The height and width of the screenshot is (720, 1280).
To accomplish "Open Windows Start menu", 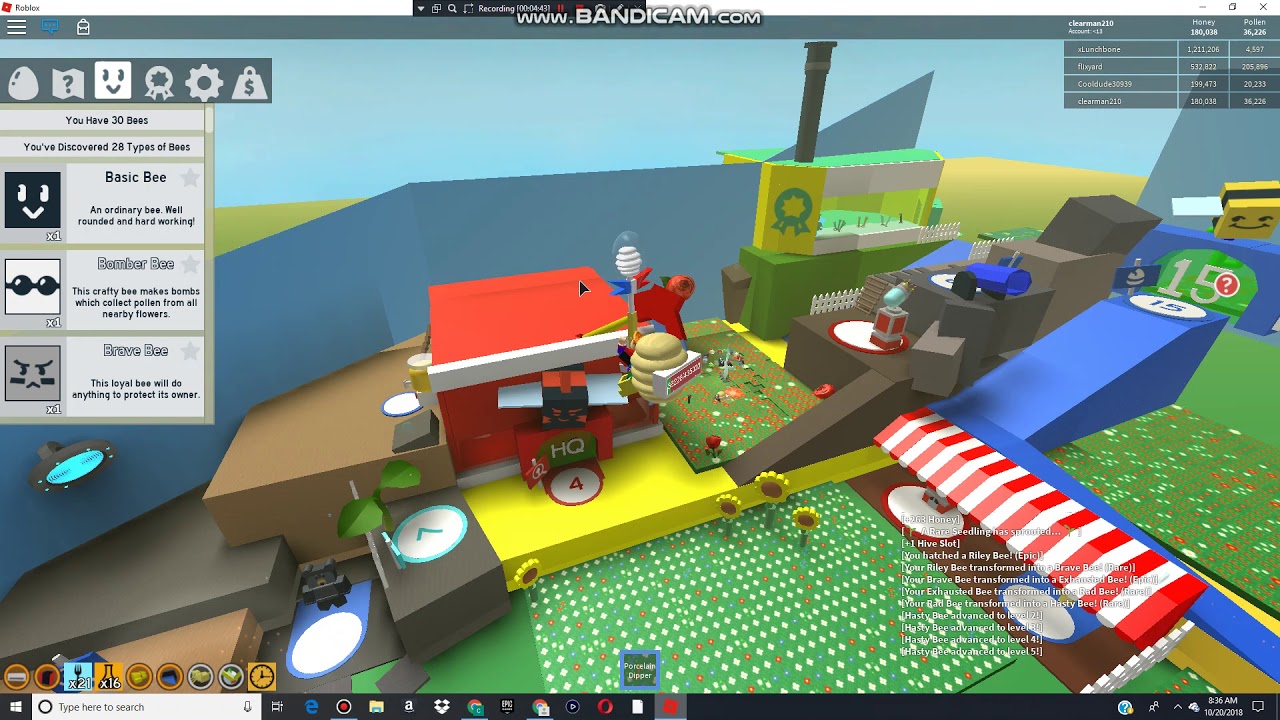I will click(x=15, y=707).
